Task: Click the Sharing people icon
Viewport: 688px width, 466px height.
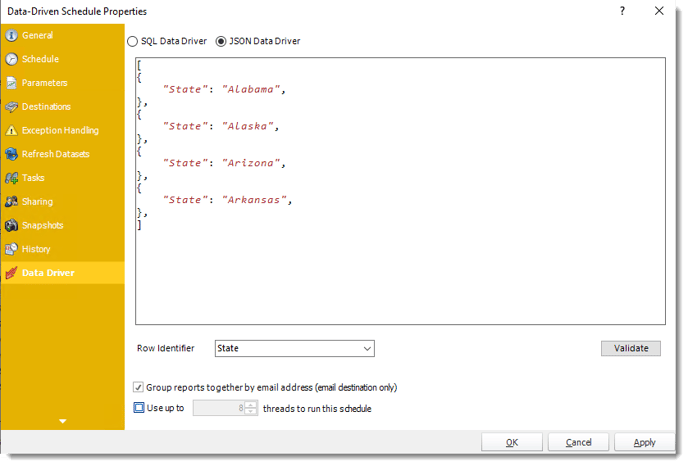Action: [11, 201]
